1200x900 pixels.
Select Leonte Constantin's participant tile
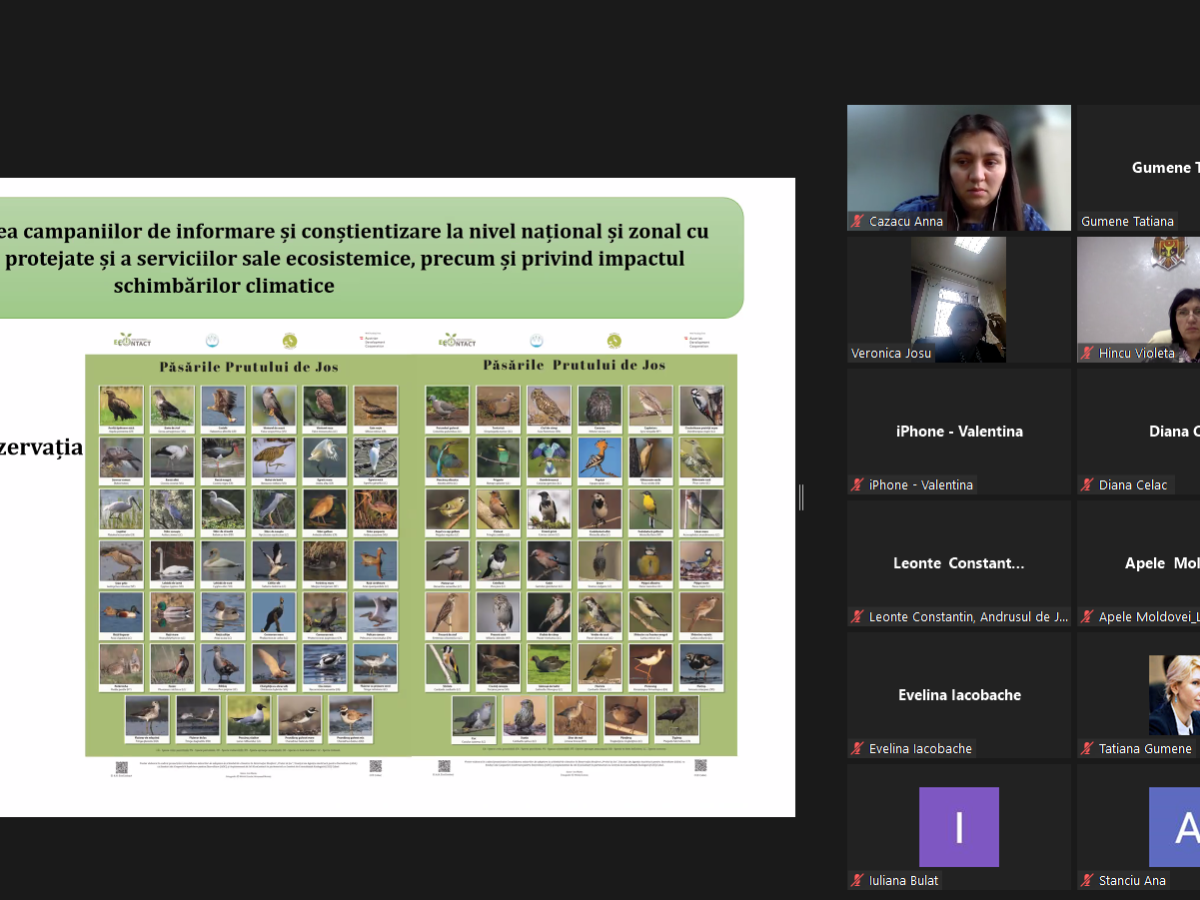point(959,564)
